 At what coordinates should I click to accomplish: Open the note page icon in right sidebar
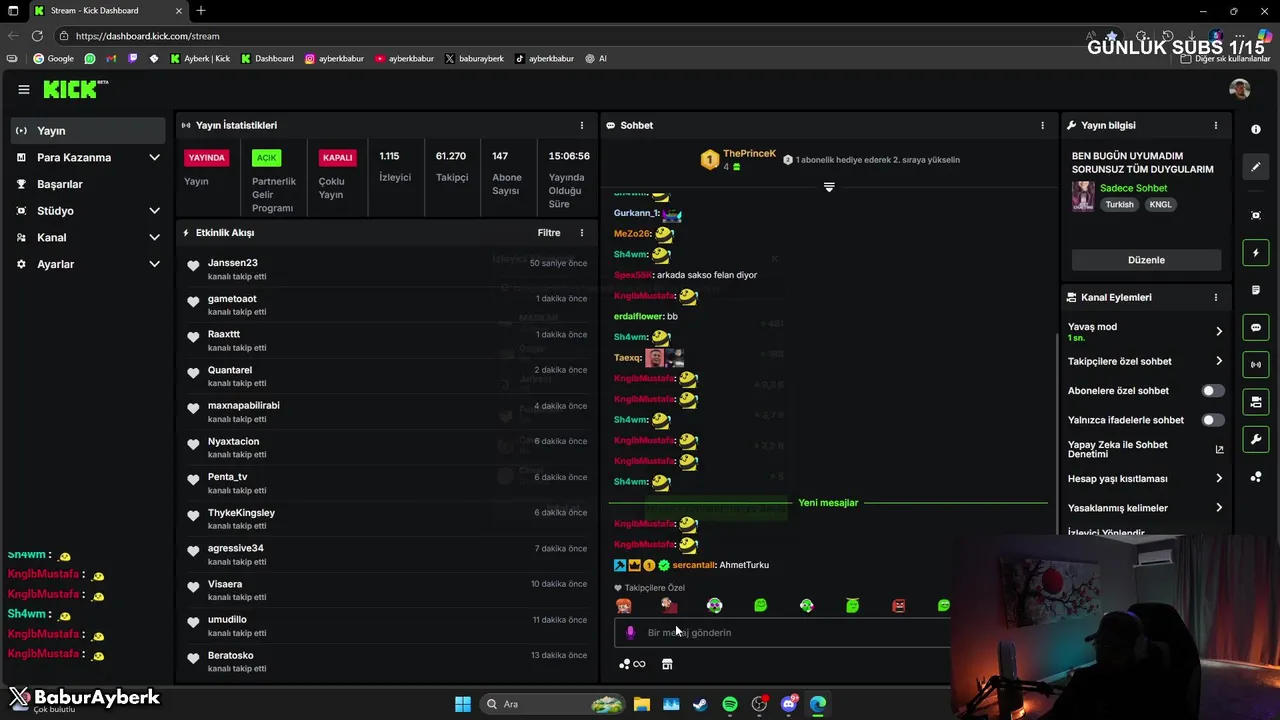(x=1256, y=290)
